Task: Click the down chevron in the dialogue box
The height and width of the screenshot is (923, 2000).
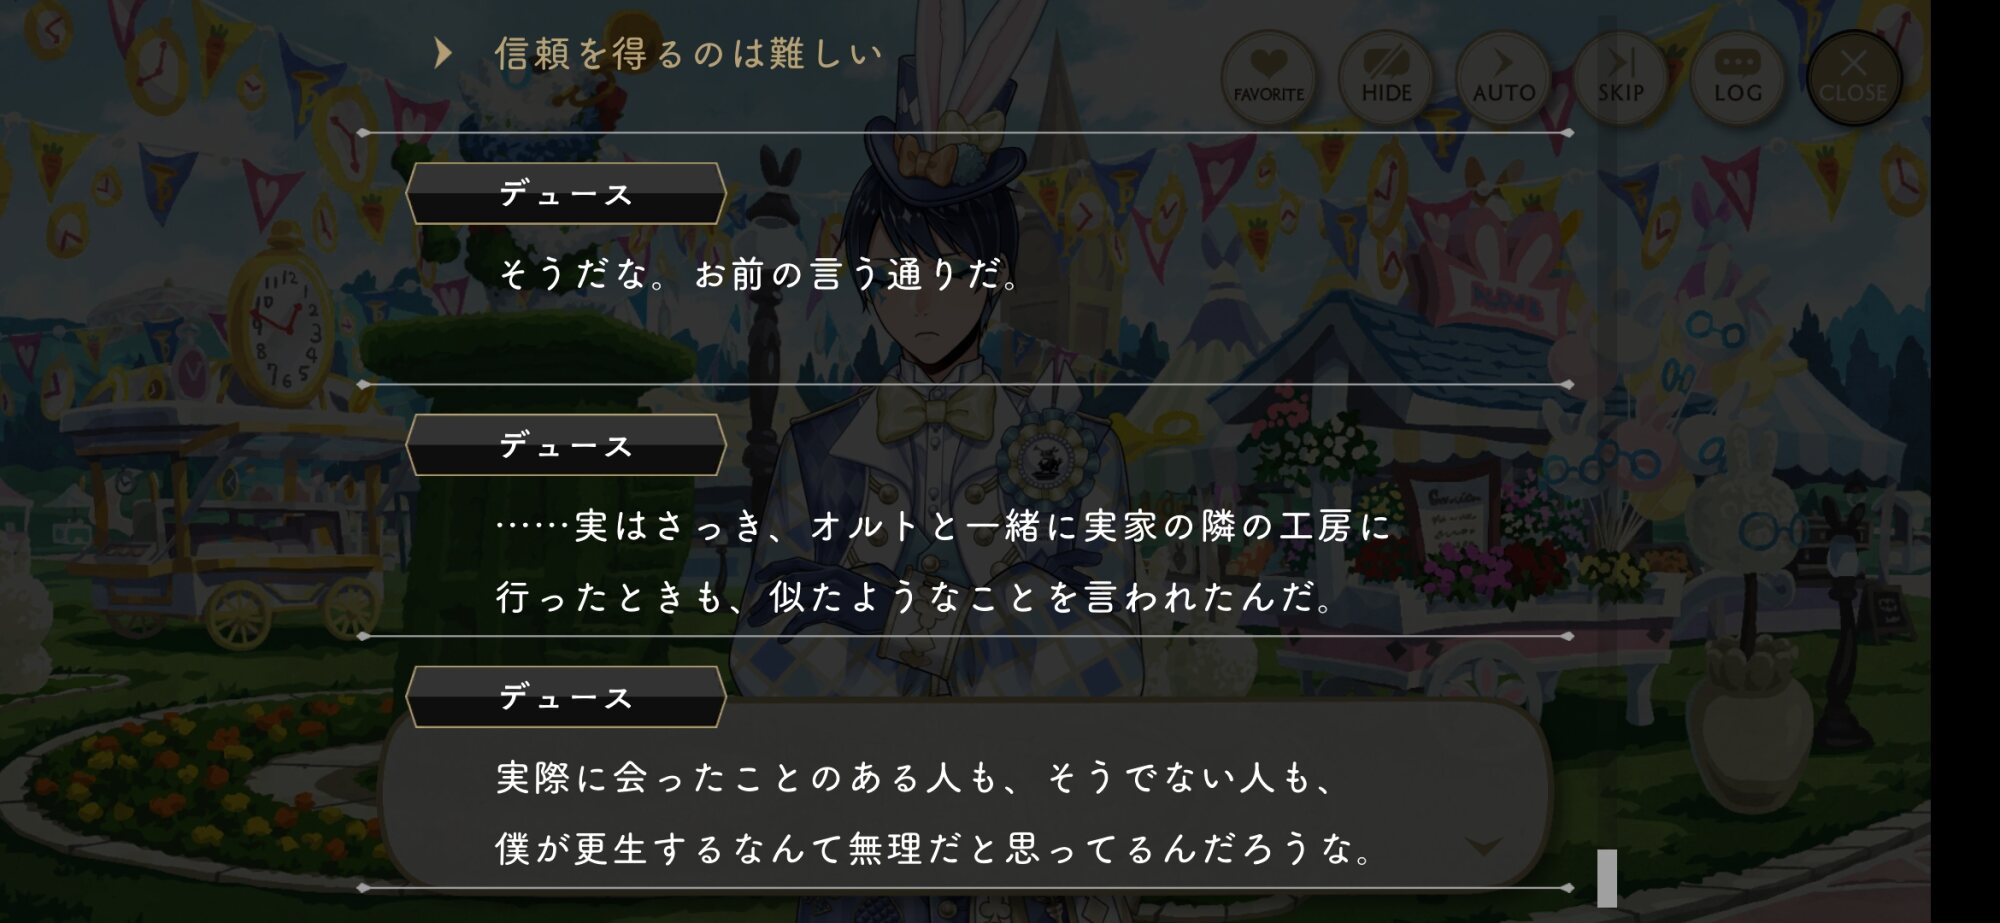Action: pyautogui.click(x=1483, y=847)
